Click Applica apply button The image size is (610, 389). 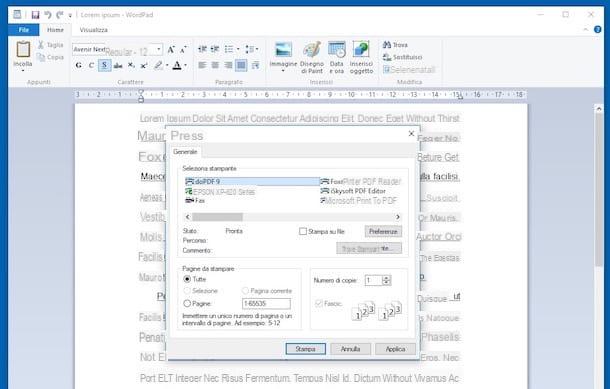(x=396, y=349)
